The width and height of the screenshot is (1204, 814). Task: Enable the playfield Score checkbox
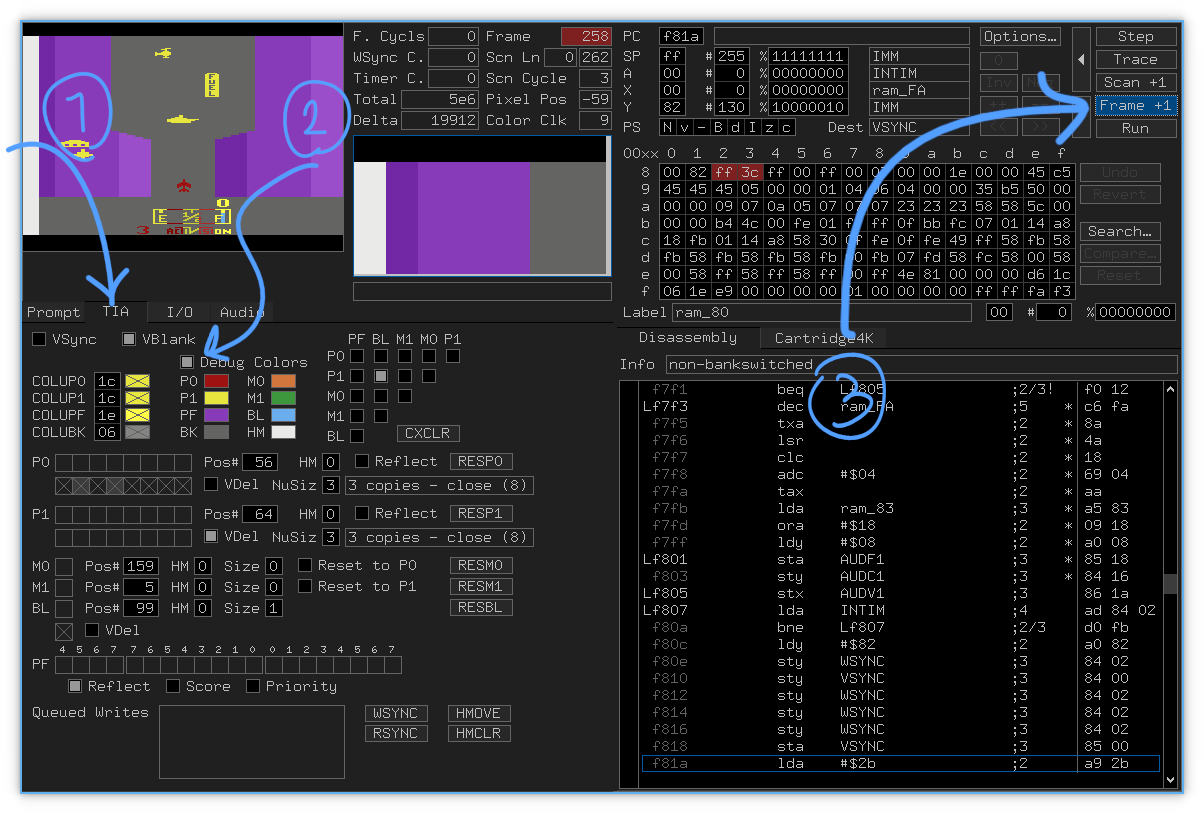click(x=173, y=686)
